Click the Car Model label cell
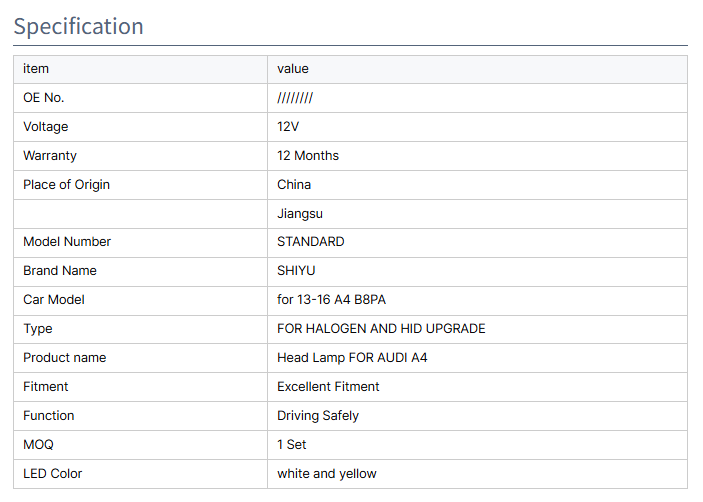Viewport: 703px width, 502px height. [x=54, y=300]
